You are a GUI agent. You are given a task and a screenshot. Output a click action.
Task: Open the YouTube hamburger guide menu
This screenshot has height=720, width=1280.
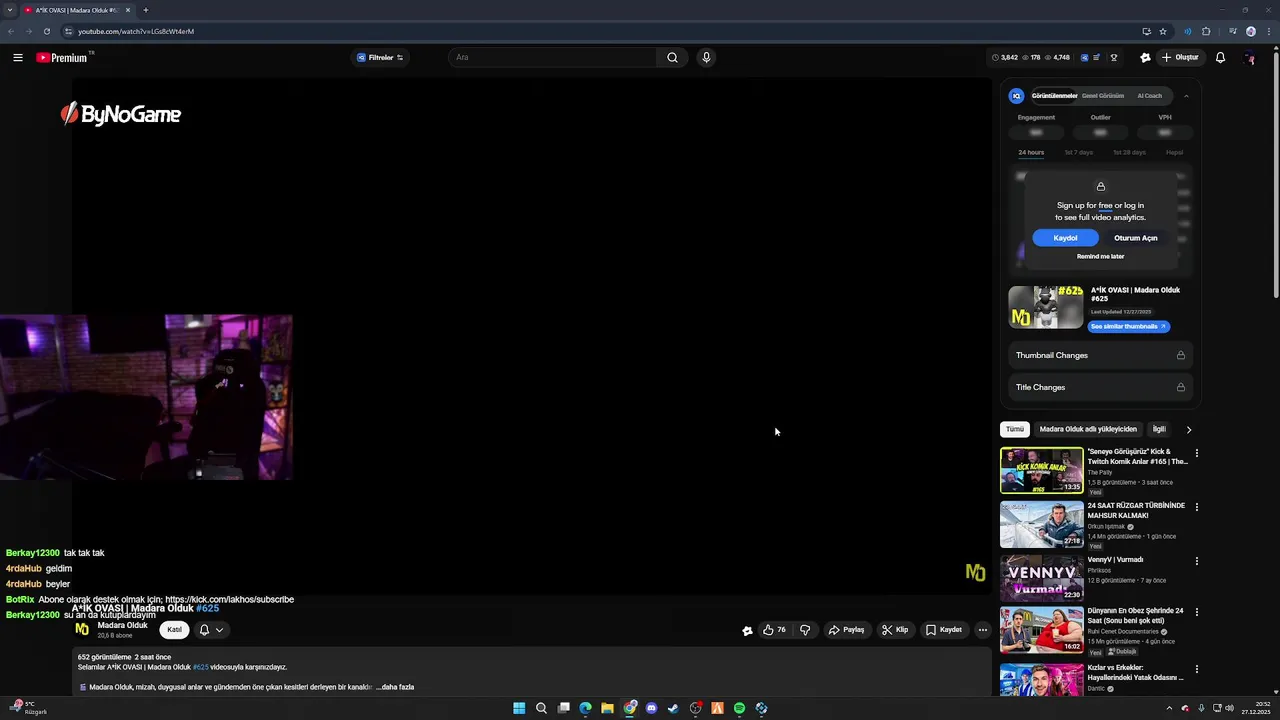tap(18, 58)
